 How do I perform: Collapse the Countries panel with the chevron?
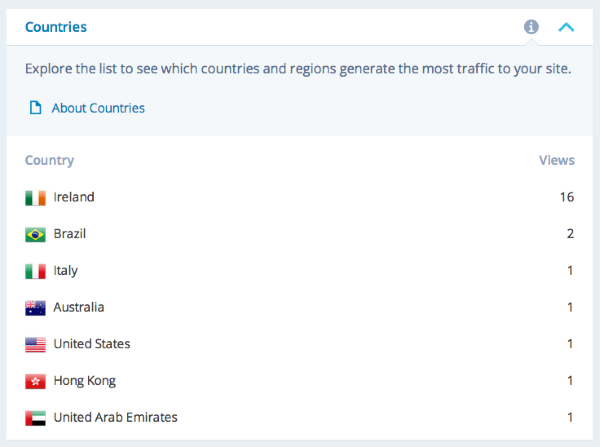[x=566, y=27]
